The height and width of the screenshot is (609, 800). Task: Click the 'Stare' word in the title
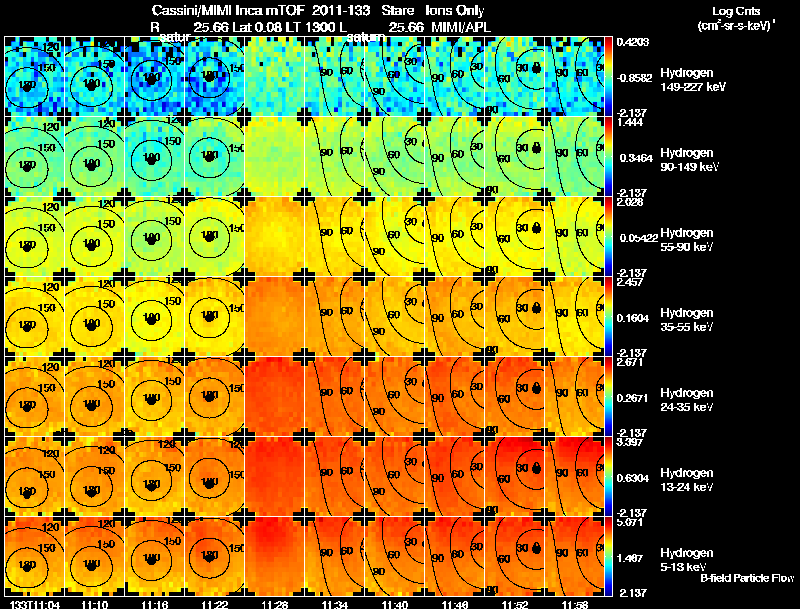tap(397, 11)
